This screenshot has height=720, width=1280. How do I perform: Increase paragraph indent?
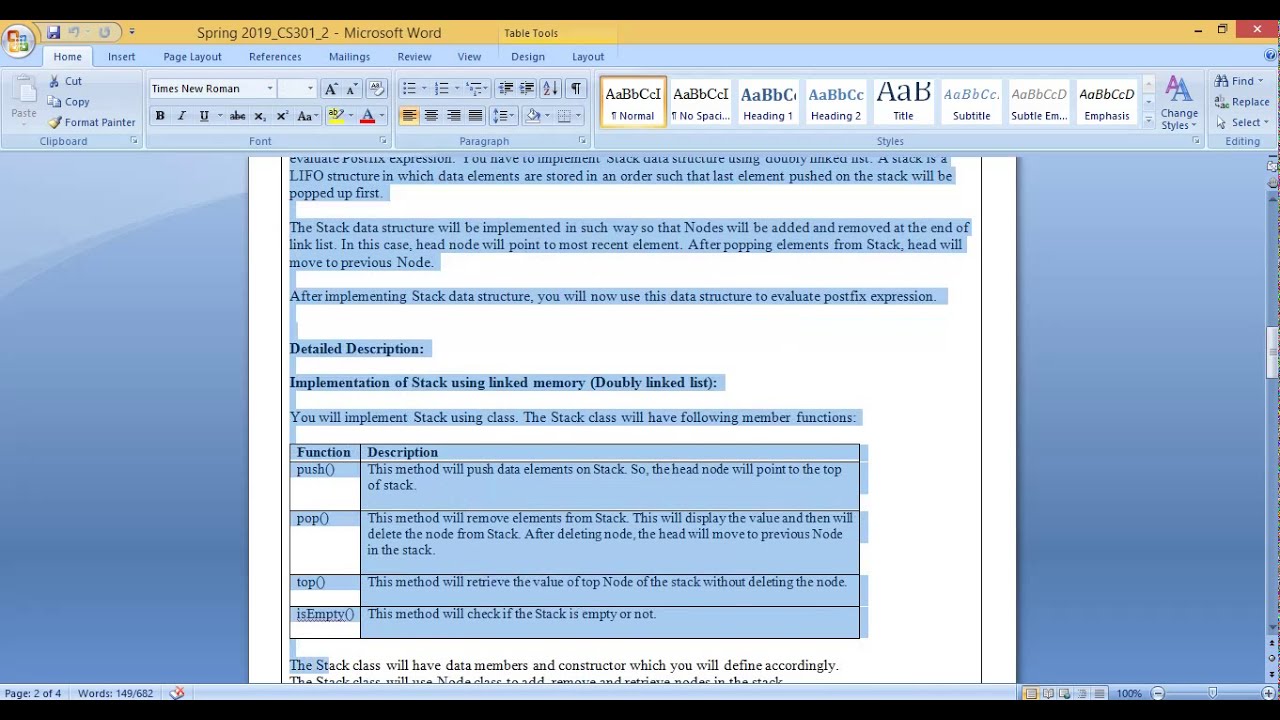527,89
